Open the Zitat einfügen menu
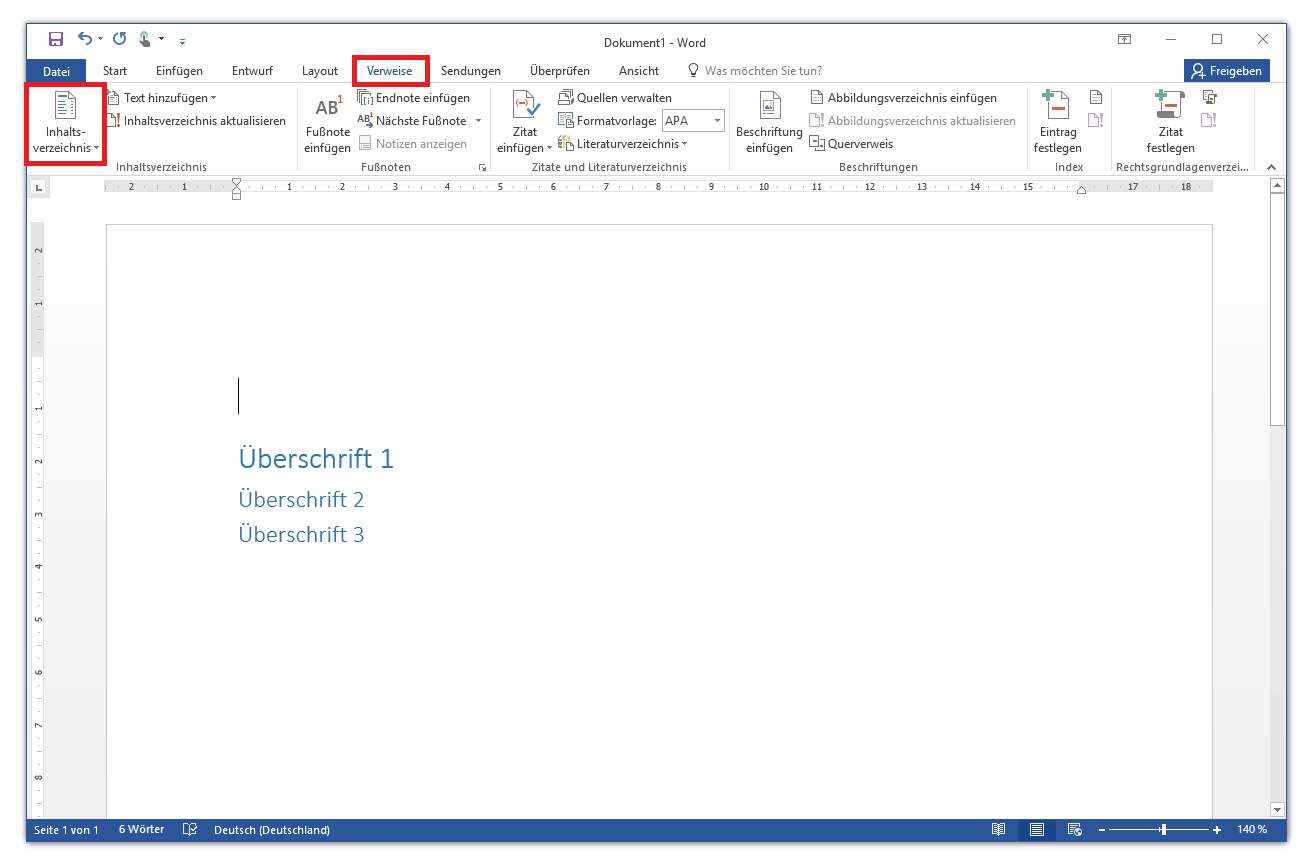Viewport: 1315px width, 865px height. point(525,124)
